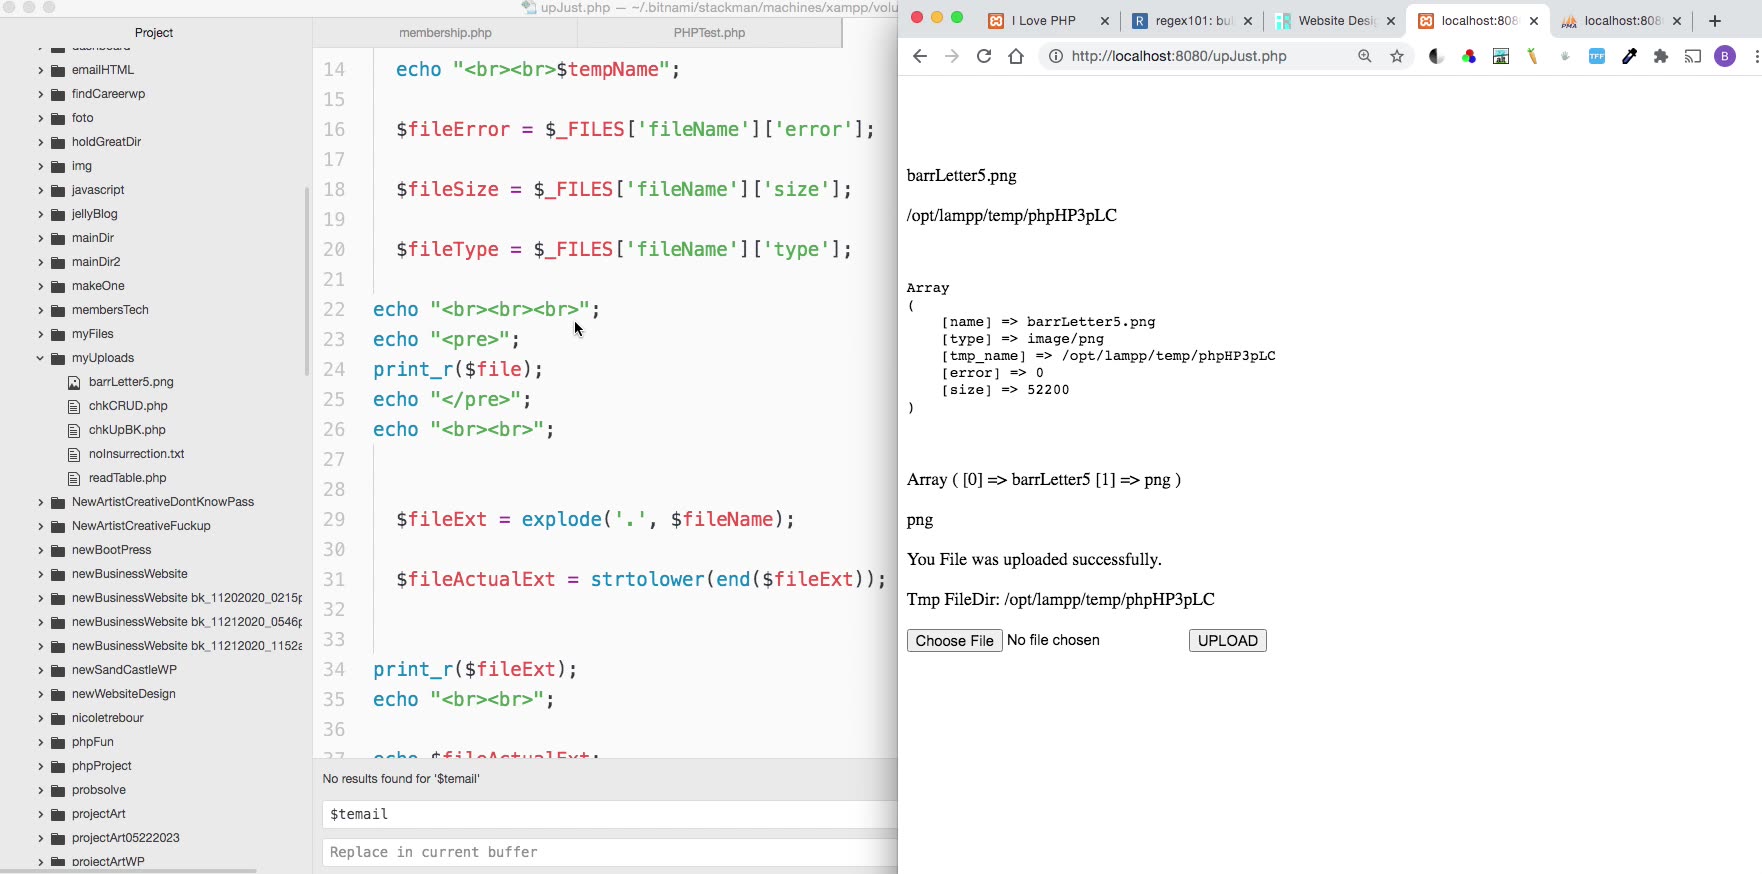Select the mainDir2 folder
1762x874 pixels.
point(96,262)
